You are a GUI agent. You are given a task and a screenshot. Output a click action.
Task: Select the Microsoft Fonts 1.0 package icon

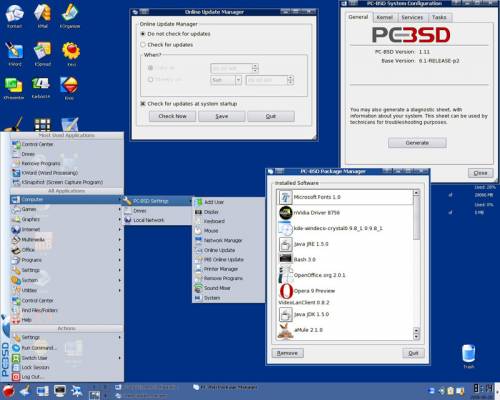[285, 197]
